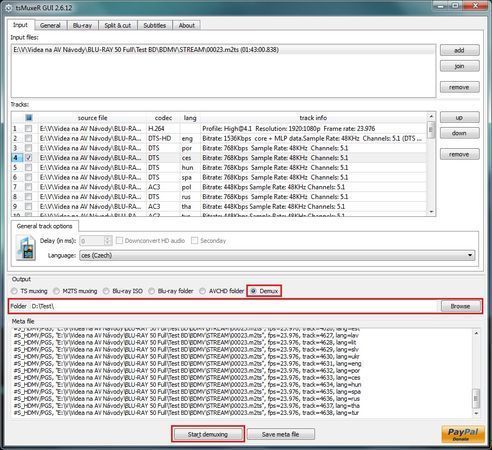Viewport: 492px width, 450px height.
Task: Check track 8 DTS rus checkbox
Action: pos(29,196)
